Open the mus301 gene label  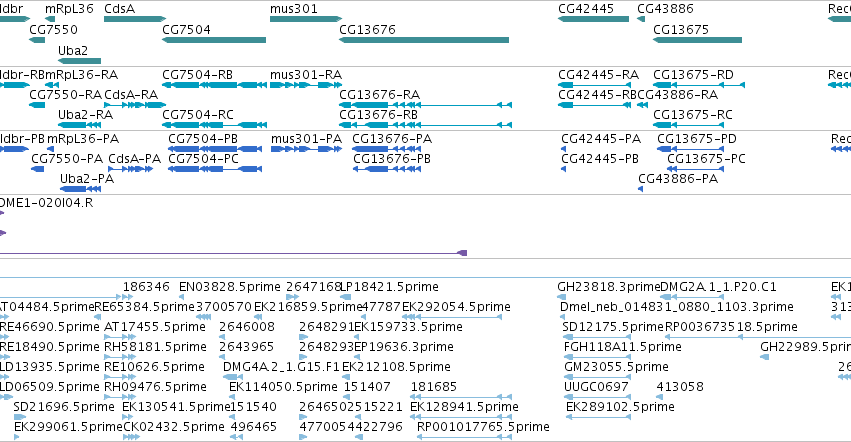click(294, 9)
